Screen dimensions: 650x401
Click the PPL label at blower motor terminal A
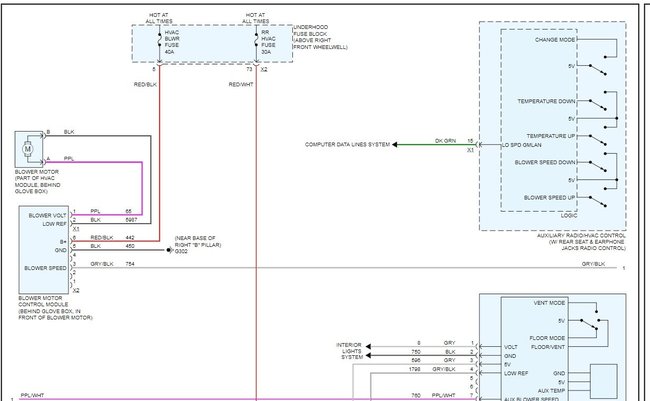68,158
